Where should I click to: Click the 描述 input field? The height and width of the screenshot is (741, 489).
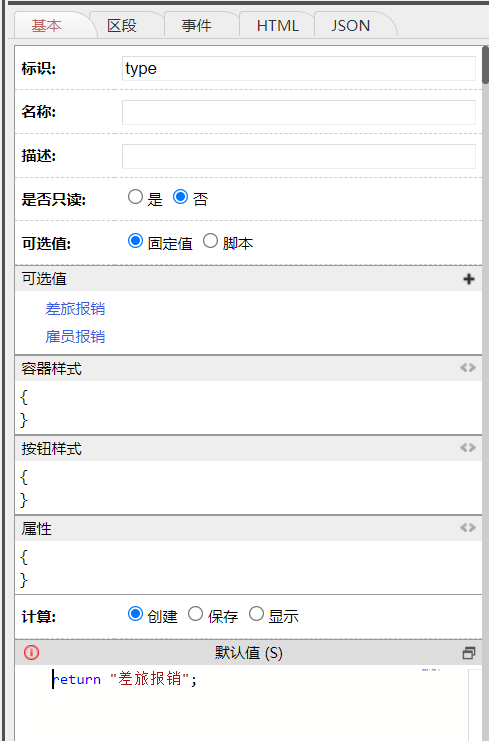click(x=299, y=156)
